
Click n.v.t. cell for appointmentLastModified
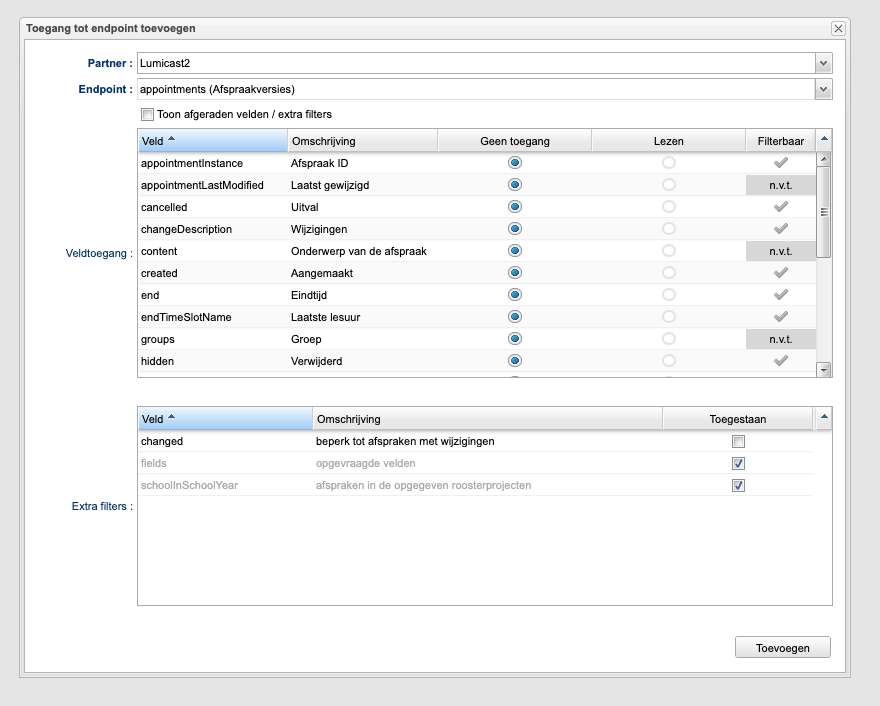pyautogui.click(x=781, y=185)
